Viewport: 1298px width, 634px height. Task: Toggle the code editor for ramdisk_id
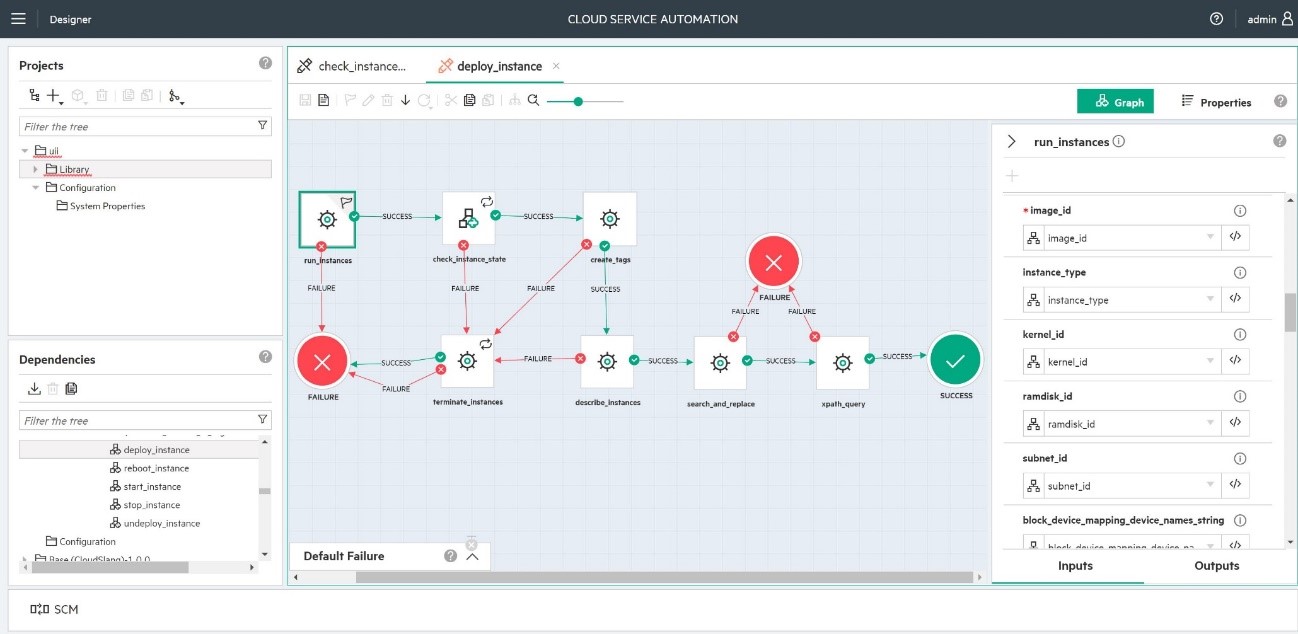point(1235,424)
